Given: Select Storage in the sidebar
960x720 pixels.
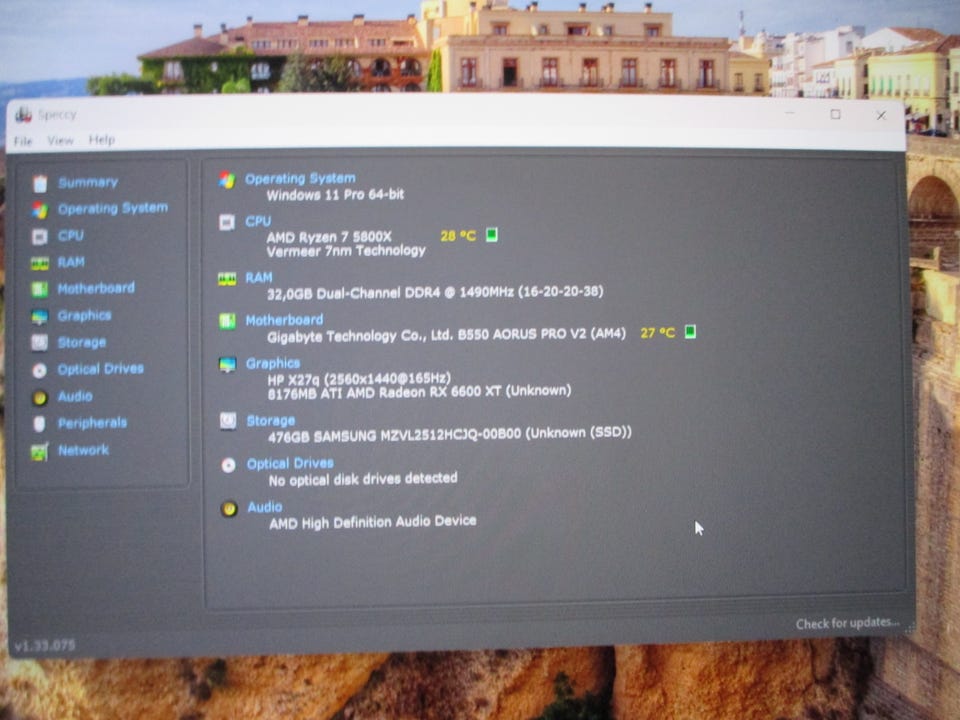Looking at the screenshot, I should (x=81, y=342).
